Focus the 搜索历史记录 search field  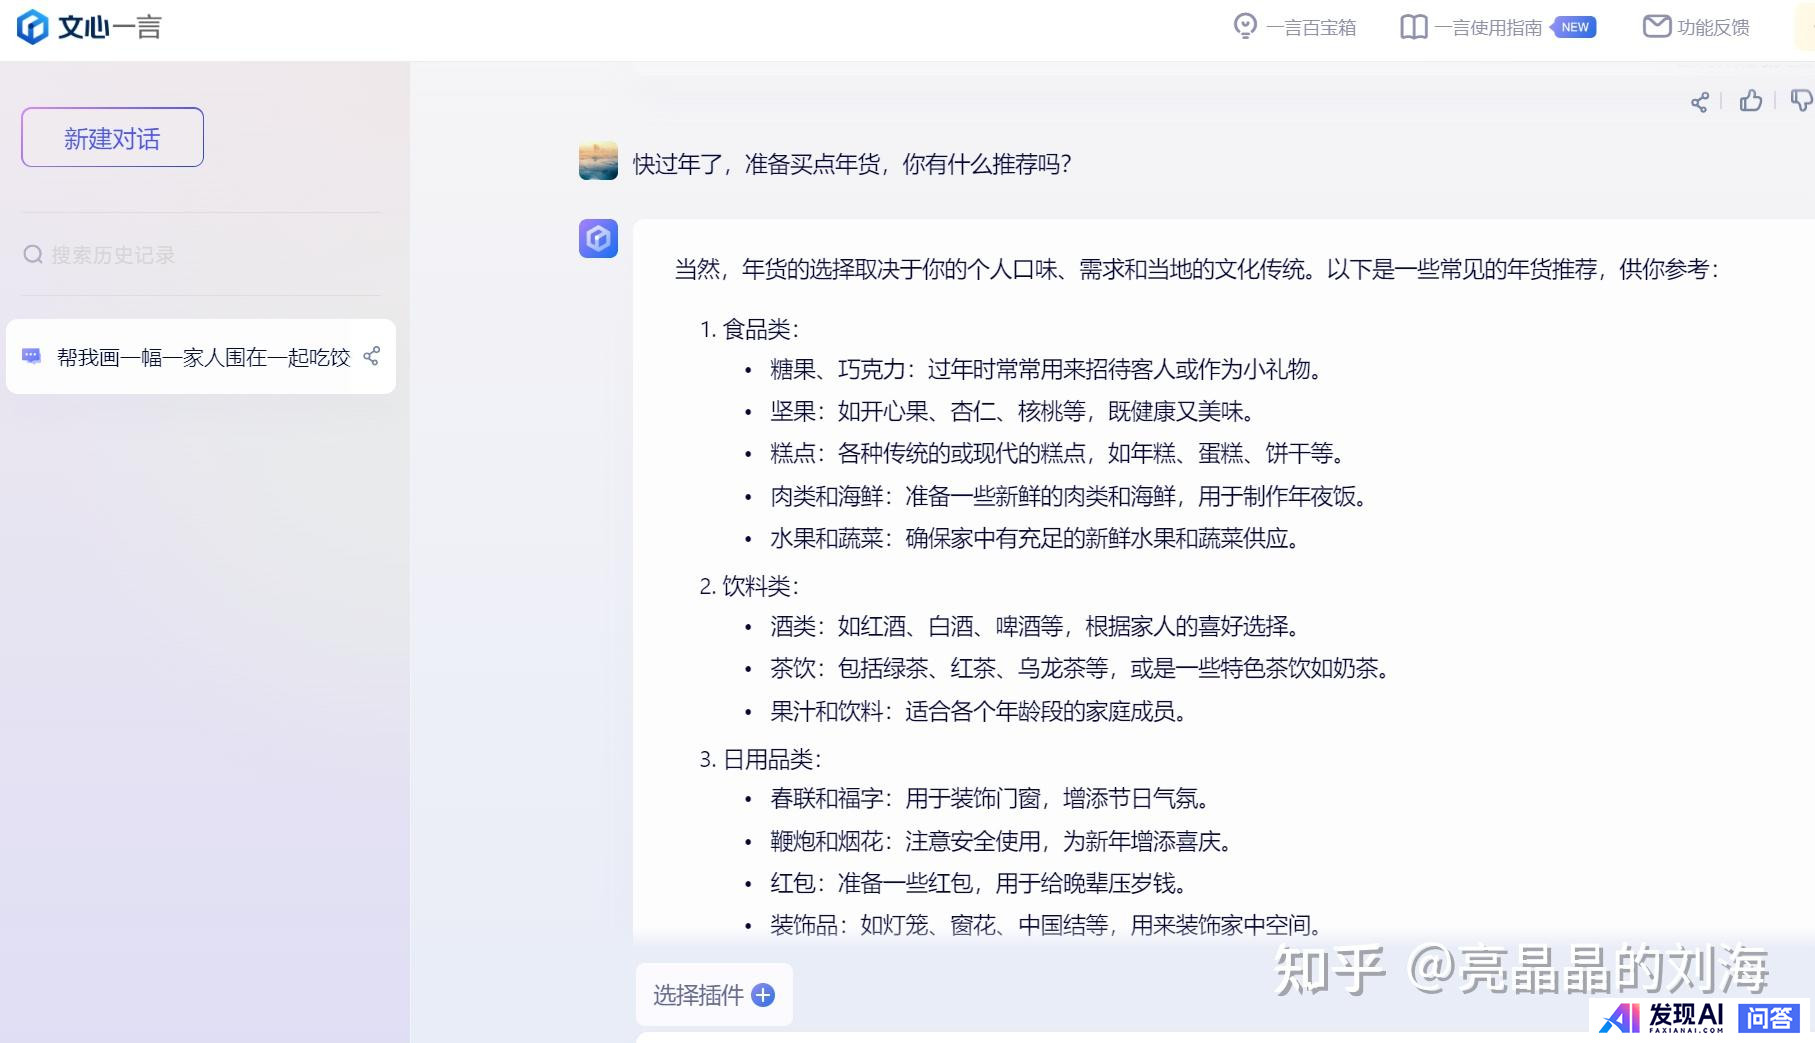click(x=200, y=255)
